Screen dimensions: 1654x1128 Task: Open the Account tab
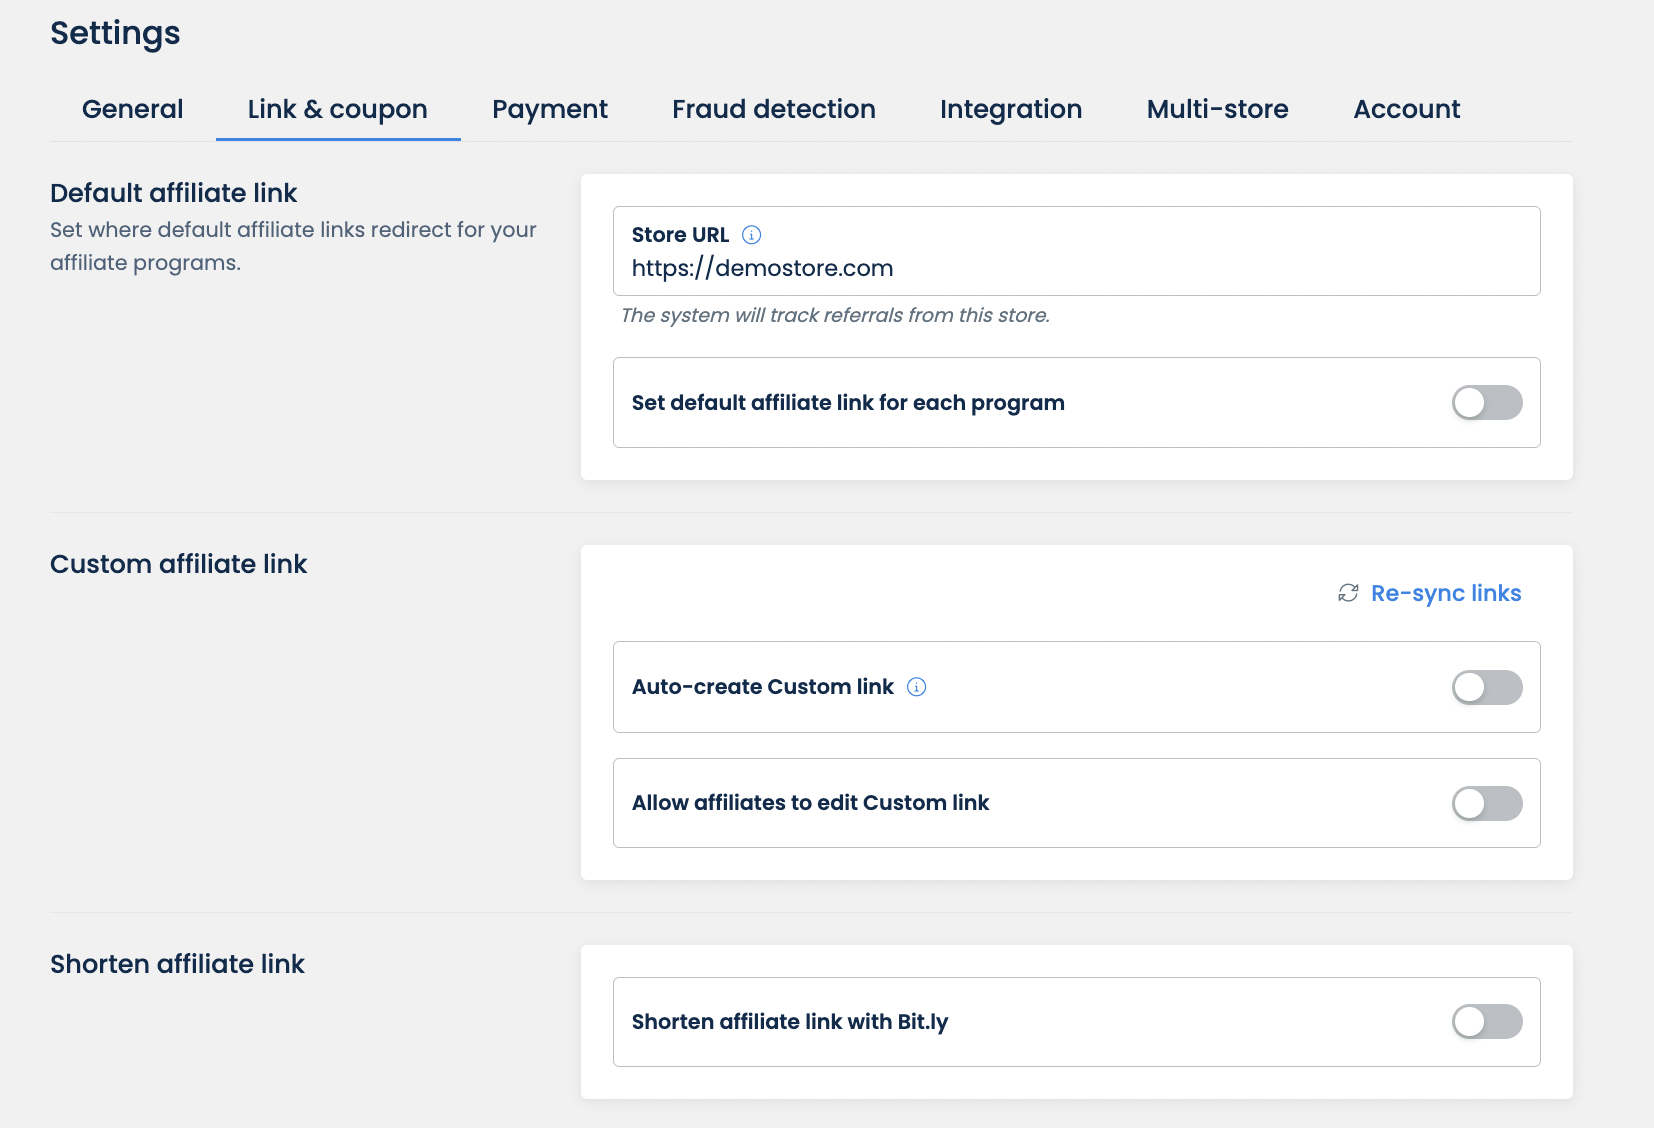click(1406, 109)
